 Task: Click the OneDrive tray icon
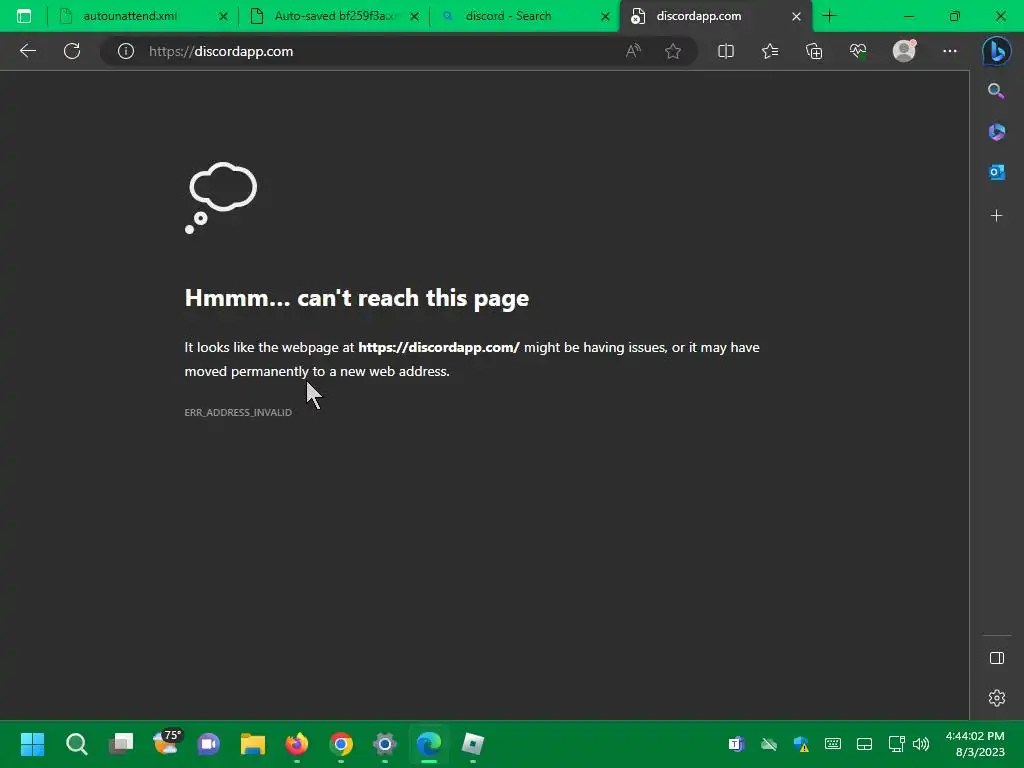click(769, 744)
